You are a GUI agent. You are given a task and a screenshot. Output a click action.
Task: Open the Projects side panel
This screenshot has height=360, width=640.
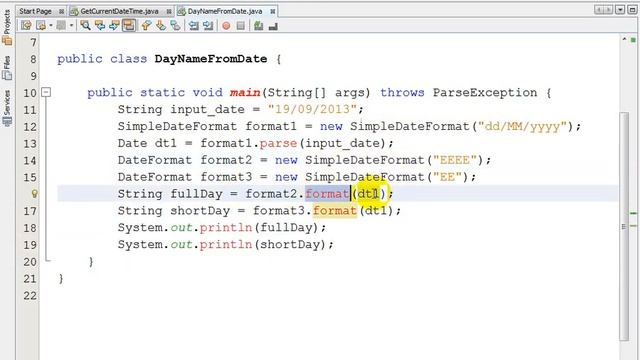tap(7, 27)
